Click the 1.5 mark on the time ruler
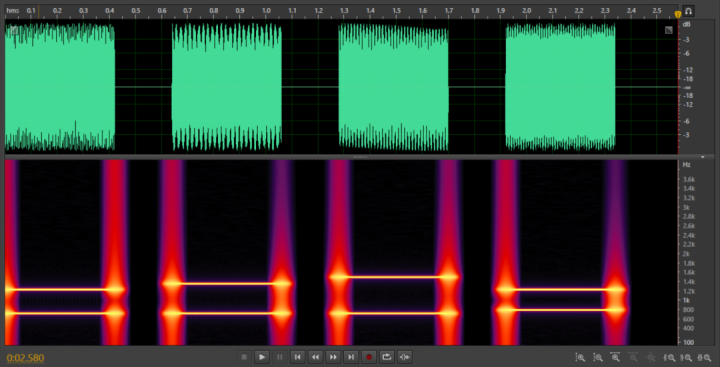Screen dimensions: 720x367 point(397,10)
